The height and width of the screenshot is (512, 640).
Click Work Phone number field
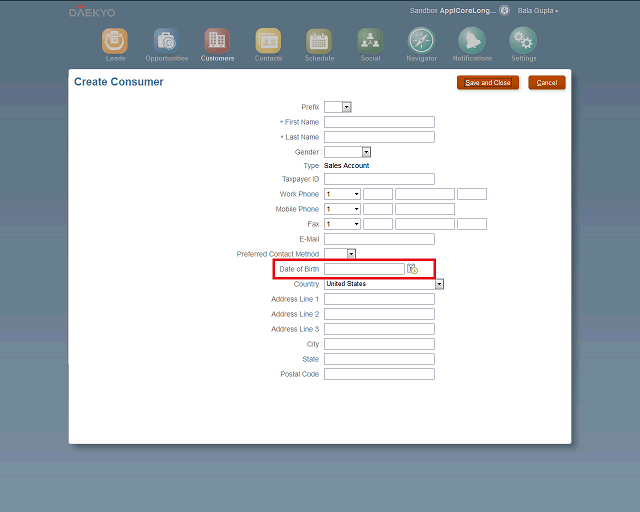click(x=425, y=194)
